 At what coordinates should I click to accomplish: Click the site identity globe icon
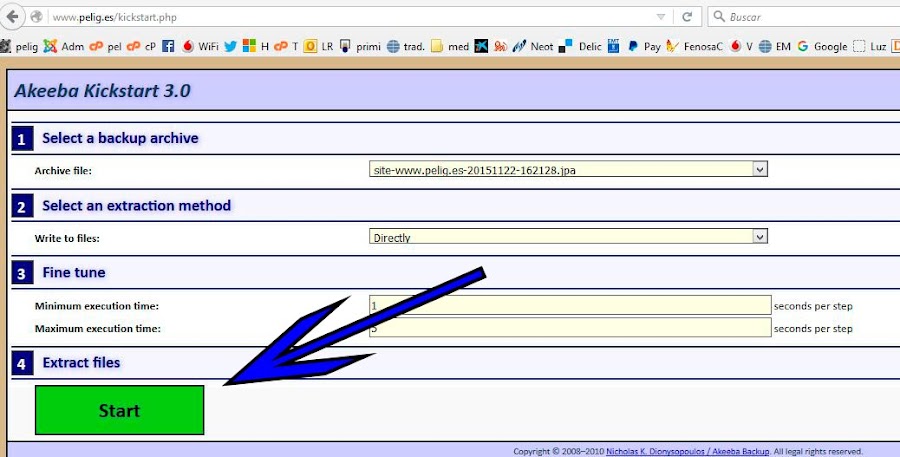point(37,17)
